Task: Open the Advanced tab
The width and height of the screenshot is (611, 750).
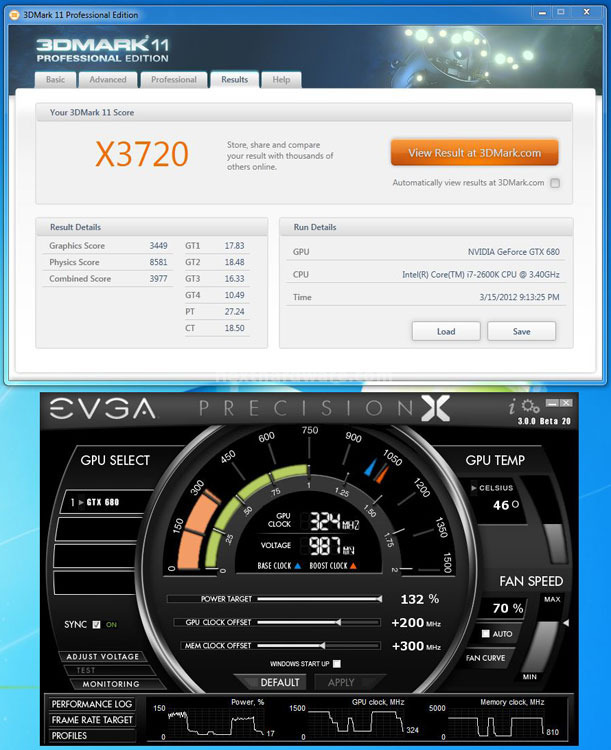Action: pos(108,79)
